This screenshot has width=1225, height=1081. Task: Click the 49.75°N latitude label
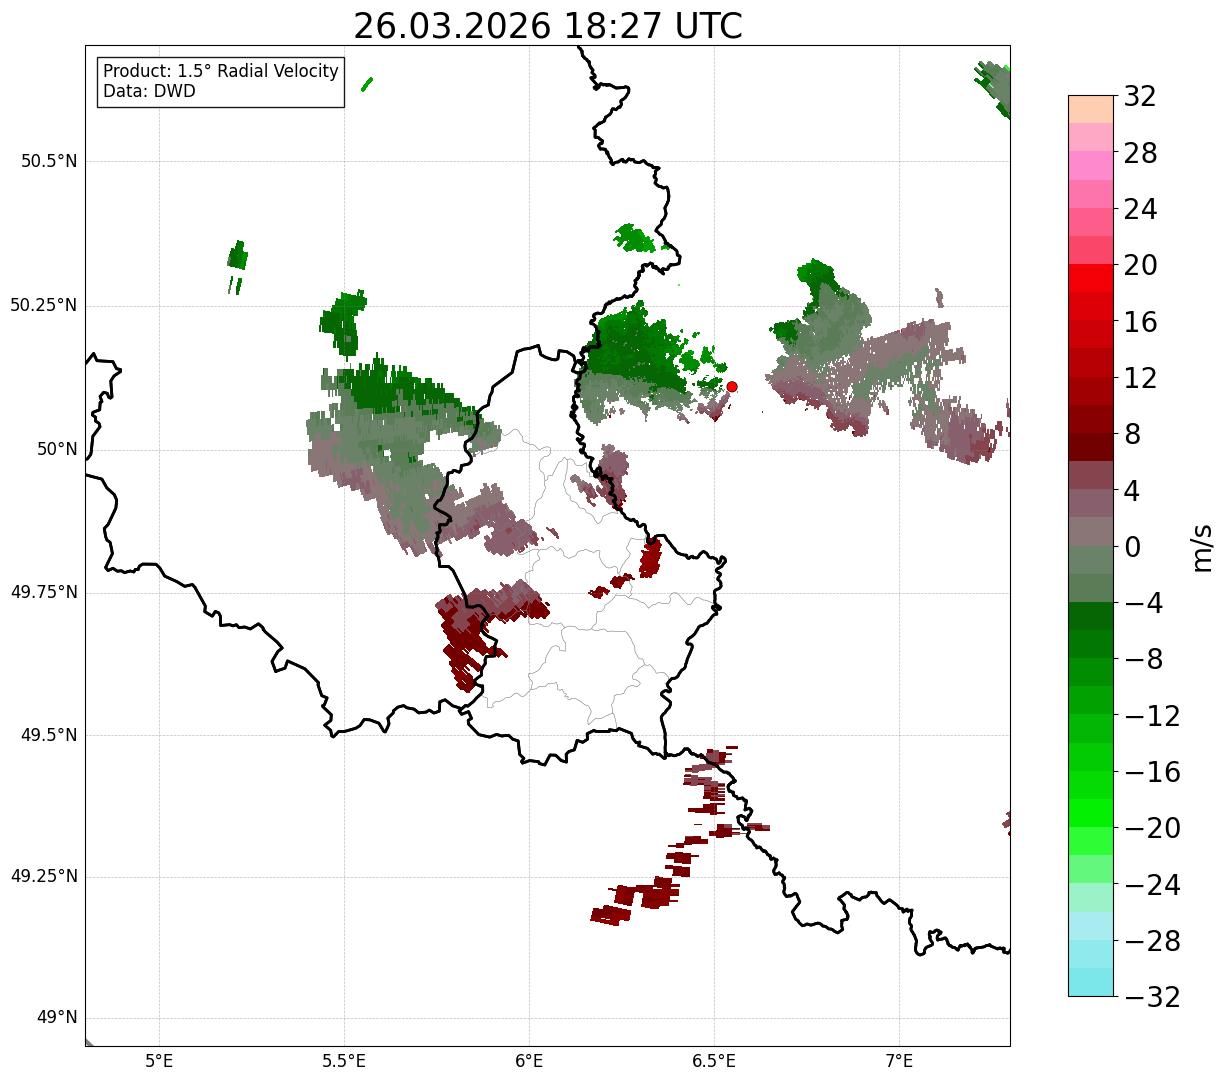coord(44,592)
